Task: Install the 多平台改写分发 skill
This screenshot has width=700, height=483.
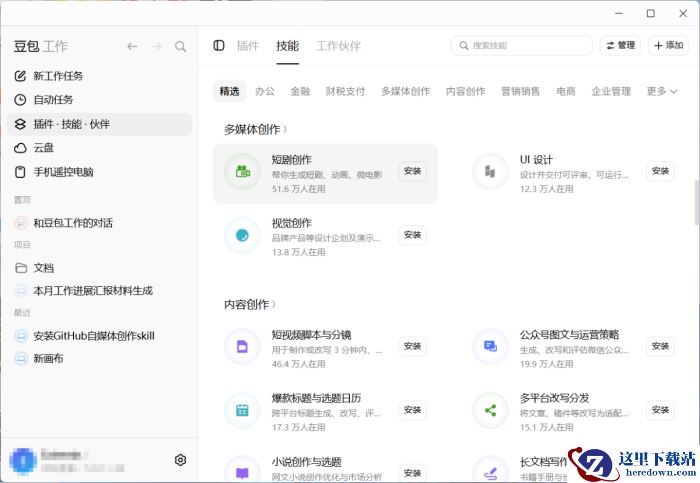Action: [x=660, y=410]
